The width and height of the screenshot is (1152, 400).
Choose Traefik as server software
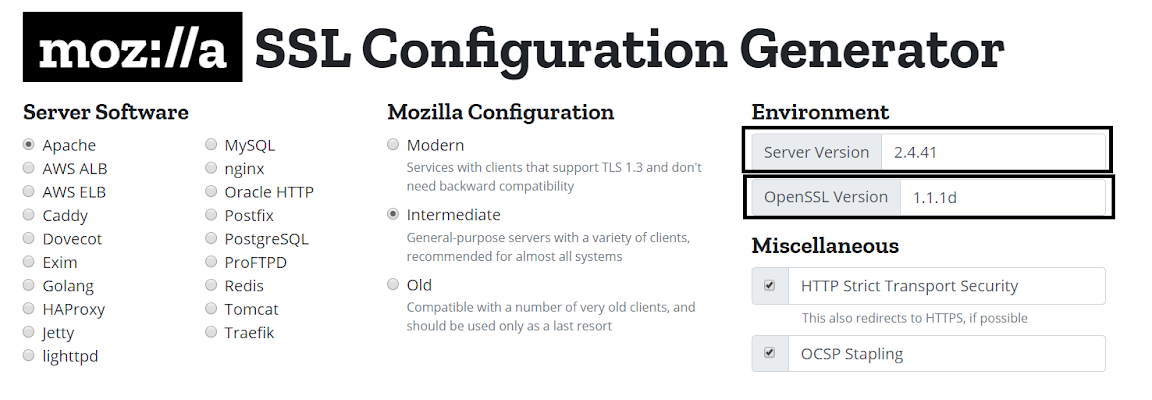tap(211, 332)
